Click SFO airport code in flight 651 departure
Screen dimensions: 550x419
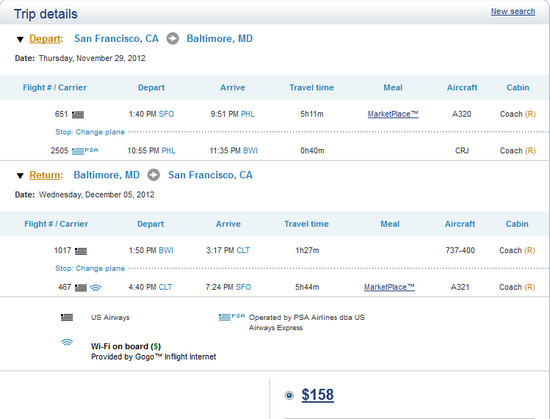166,114
